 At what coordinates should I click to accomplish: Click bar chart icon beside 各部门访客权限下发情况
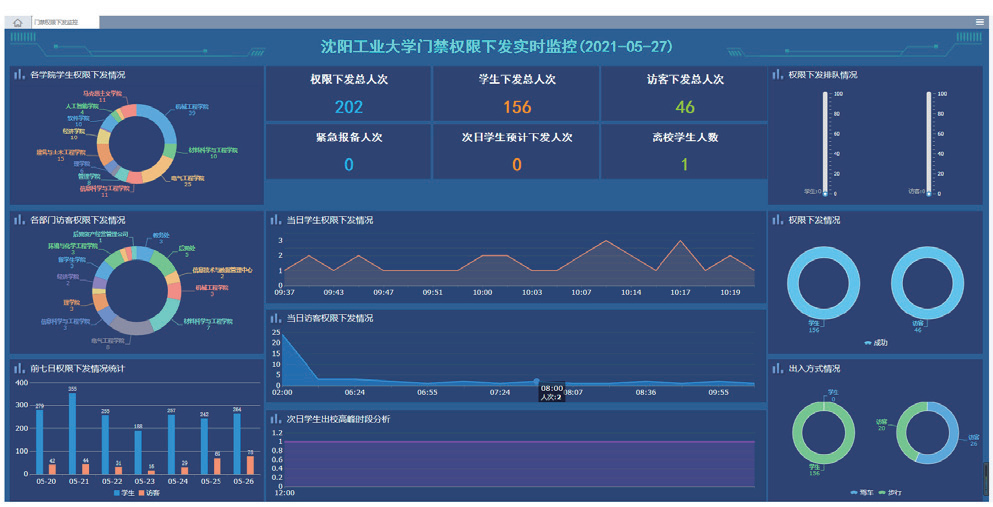(x=19, y=220)
